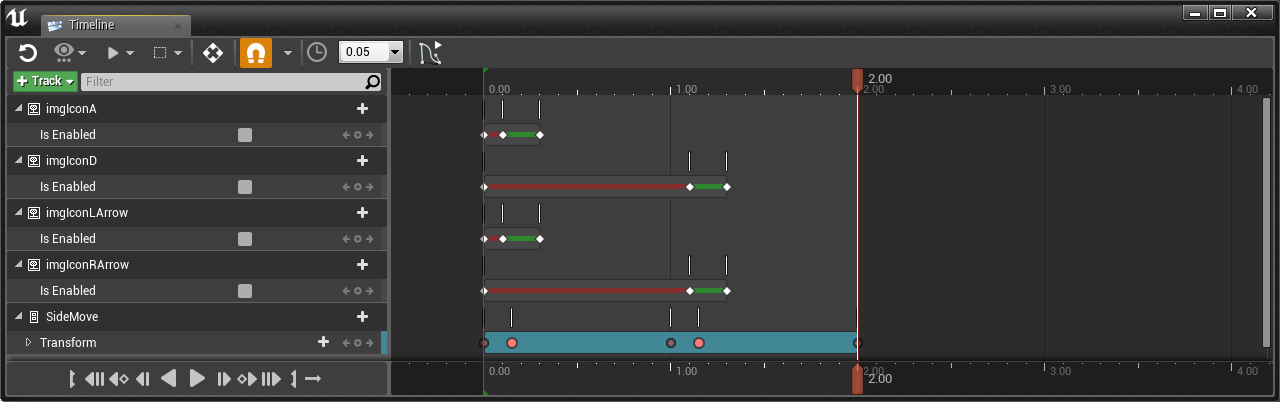Step back one frame
Viewport: 1280px width, 402px height.
pyautogui.click(x=142, y=379)
